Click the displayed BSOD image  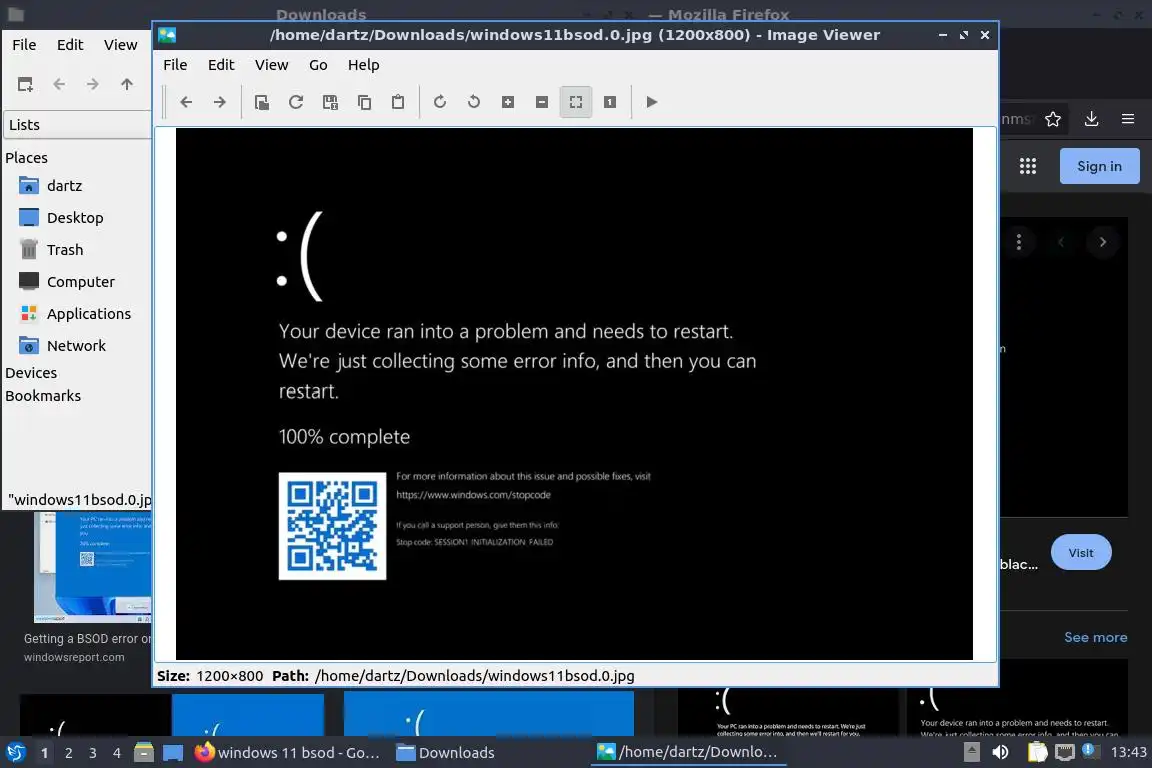point(574,394)
